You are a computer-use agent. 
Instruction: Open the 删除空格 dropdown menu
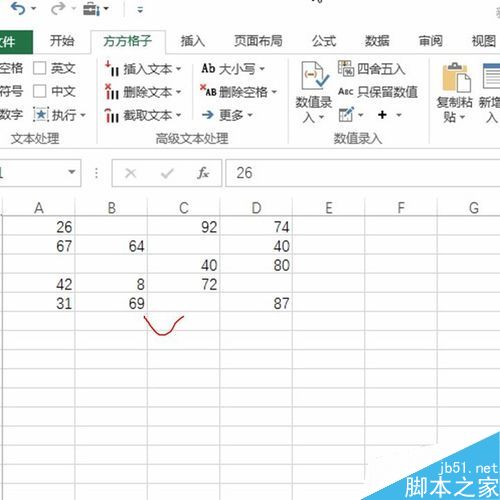pyautogui.click(x=274, y=92)
